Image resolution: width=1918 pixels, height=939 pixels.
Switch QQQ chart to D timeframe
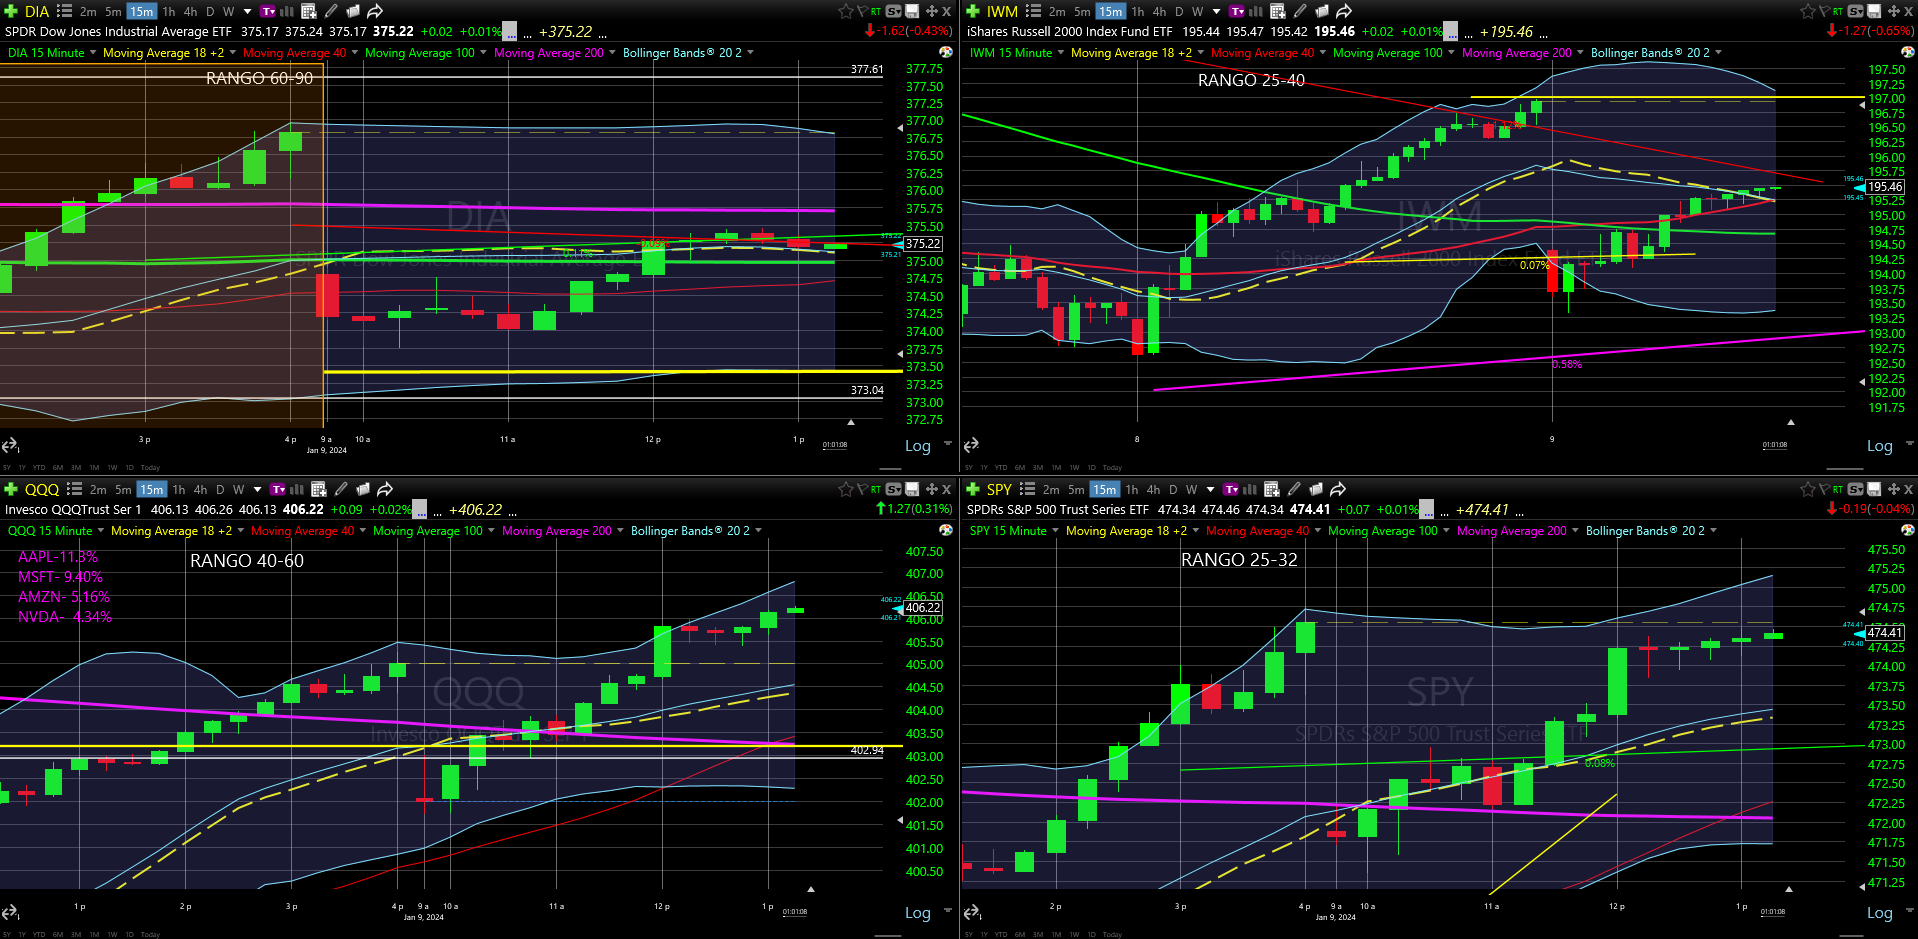pyautogui.click(x=220, y=490)
